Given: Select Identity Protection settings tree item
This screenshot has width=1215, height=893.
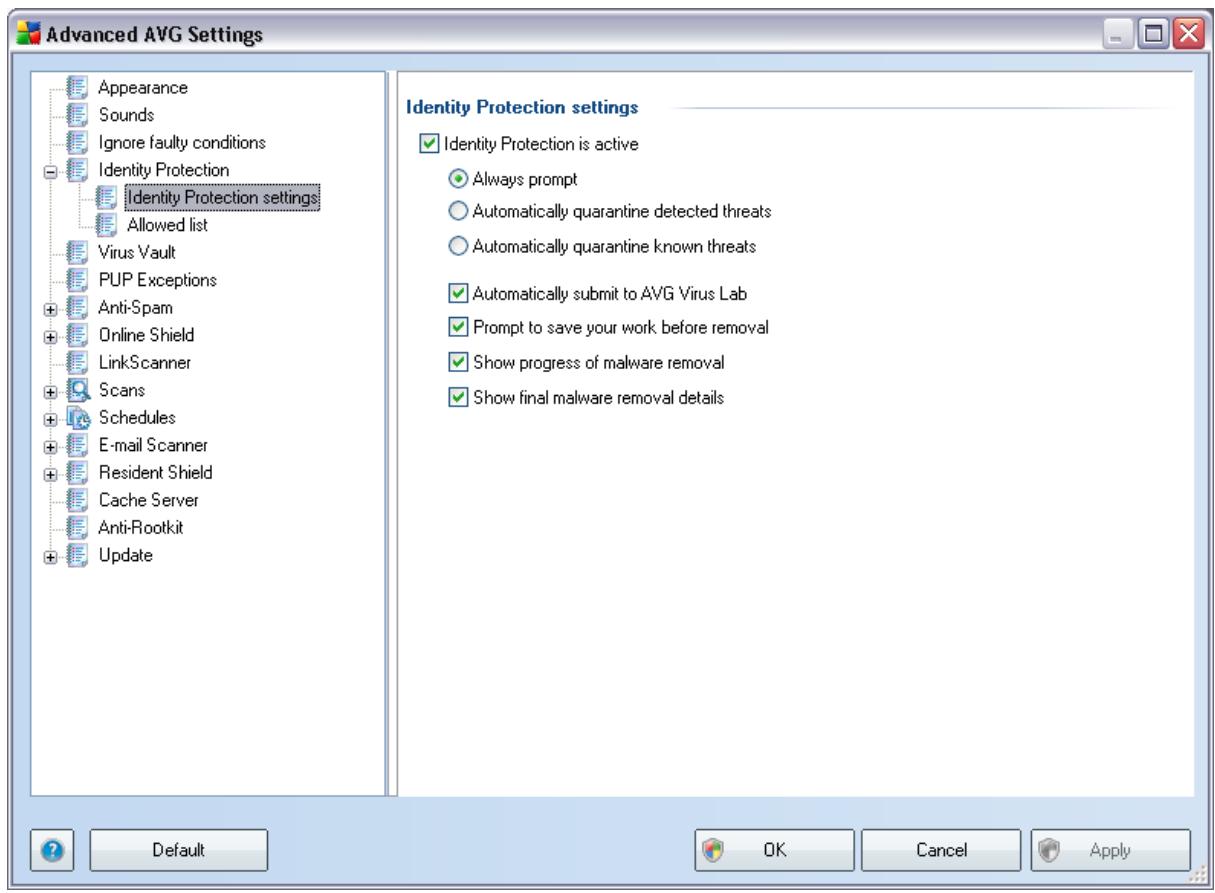Looking at the screenshot, I should click(222, 198).
